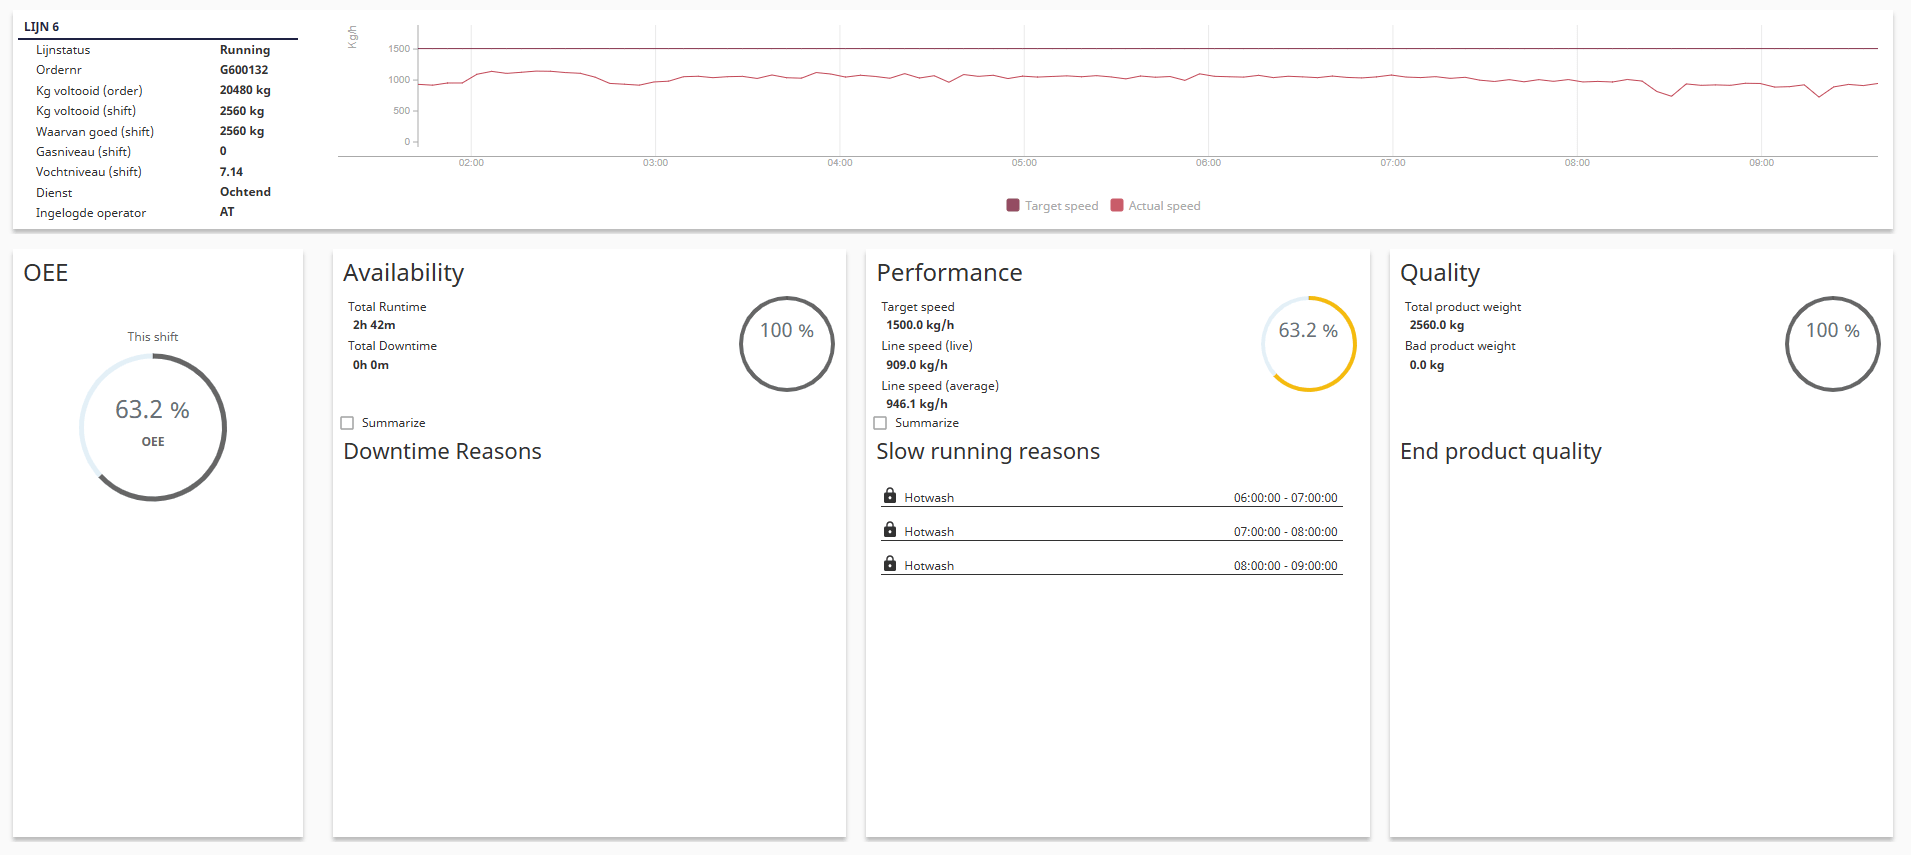Click the Running line status value
The width and height of the screenshot is (1911, 855).
tap(245, 50)
